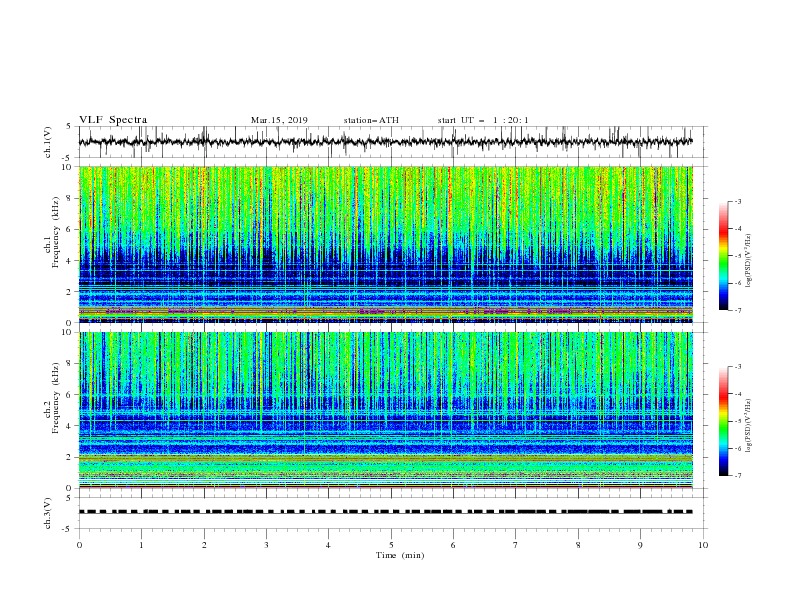Click "-5" on ch.1 colorbar scale

[737, 256]
